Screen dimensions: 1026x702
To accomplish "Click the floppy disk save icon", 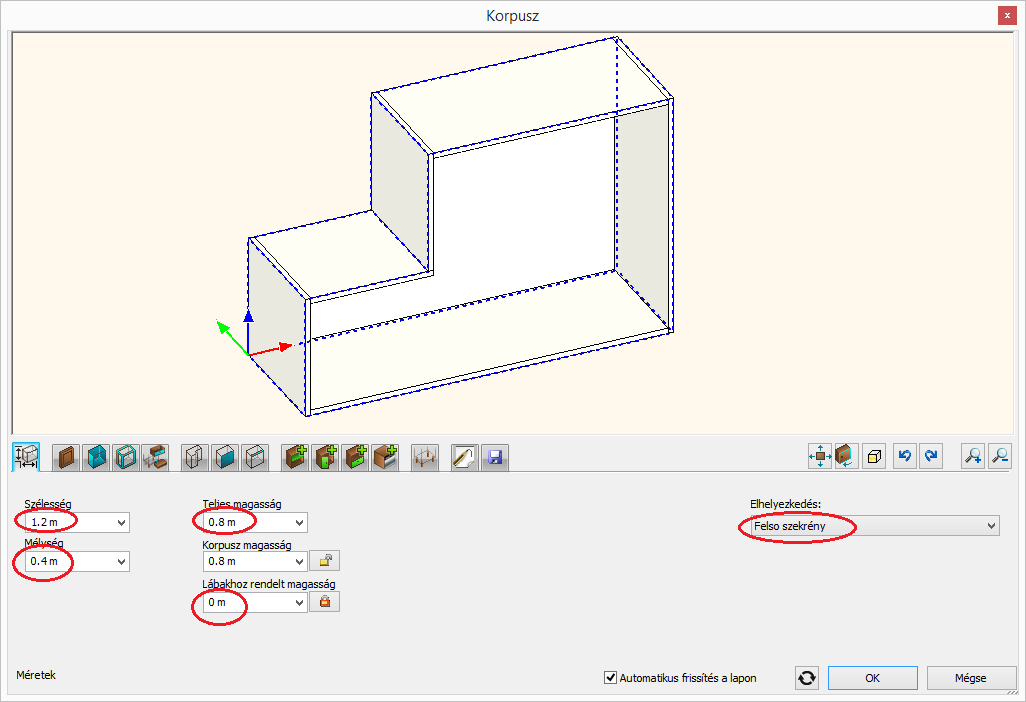I will pos(495,457).
